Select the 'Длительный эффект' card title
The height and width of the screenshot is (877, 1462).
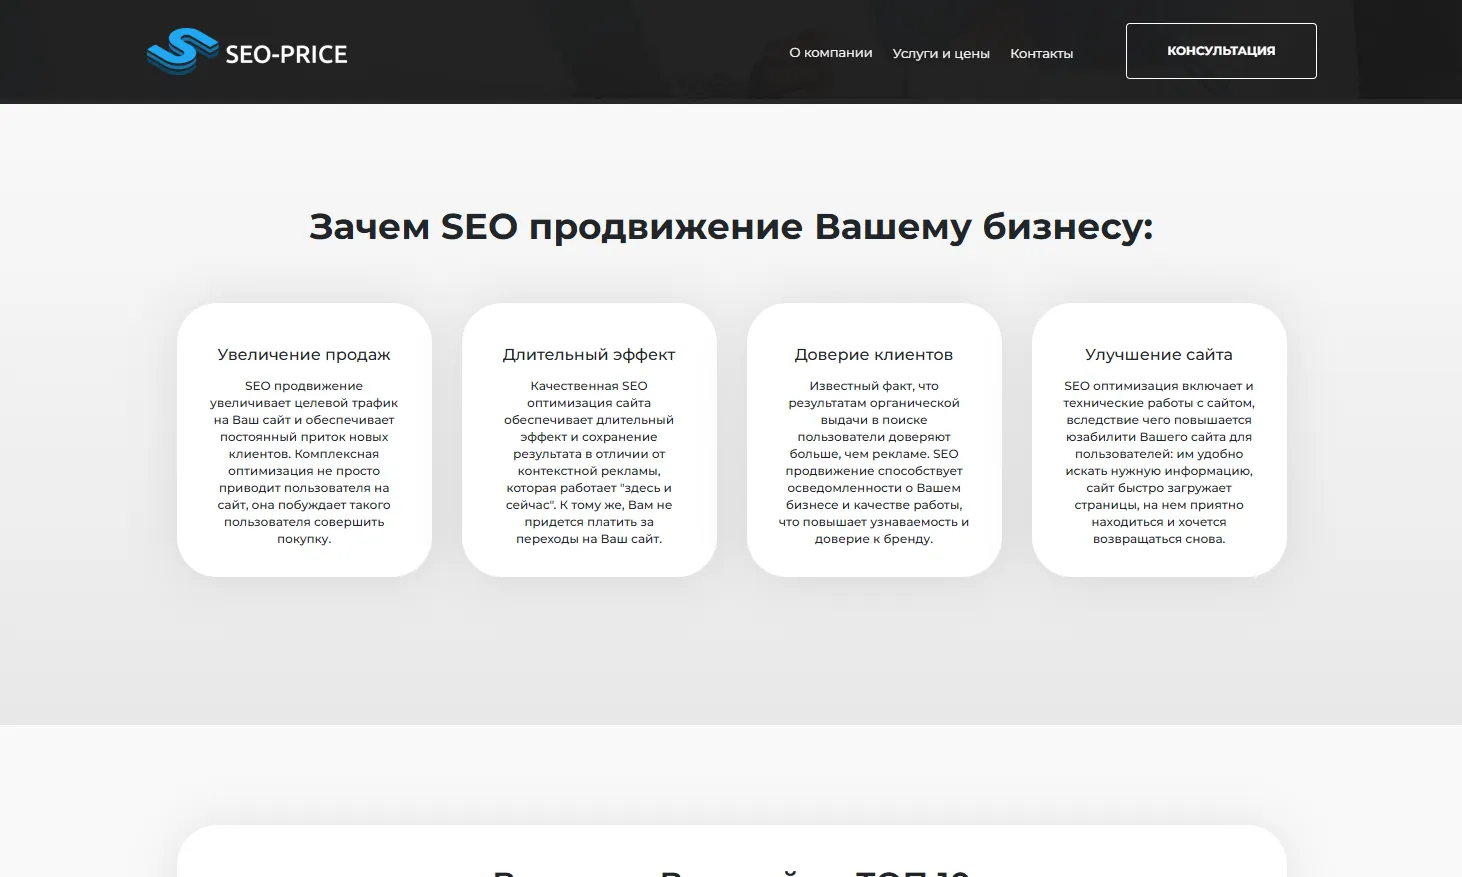pyautogui.click(x=589, y=355)
